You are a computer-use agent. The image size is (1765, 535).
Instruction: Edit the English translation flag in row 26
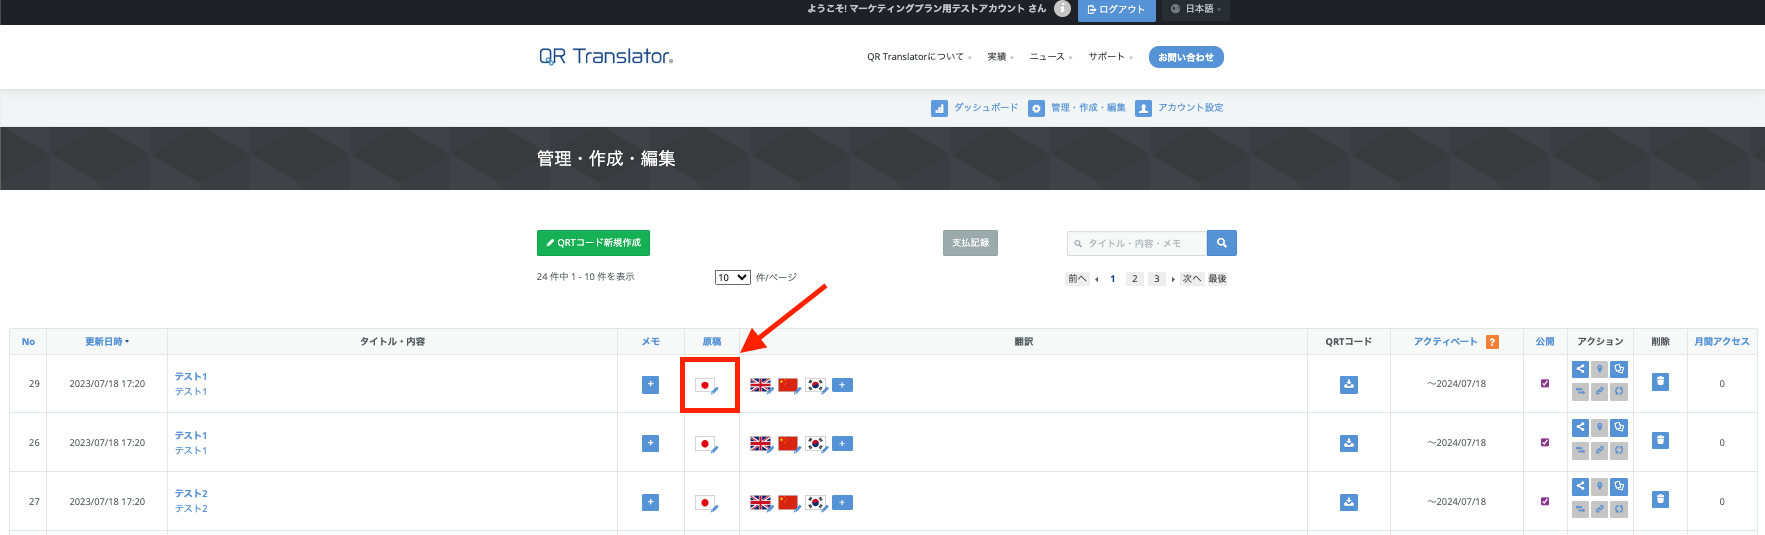point(762,443)
